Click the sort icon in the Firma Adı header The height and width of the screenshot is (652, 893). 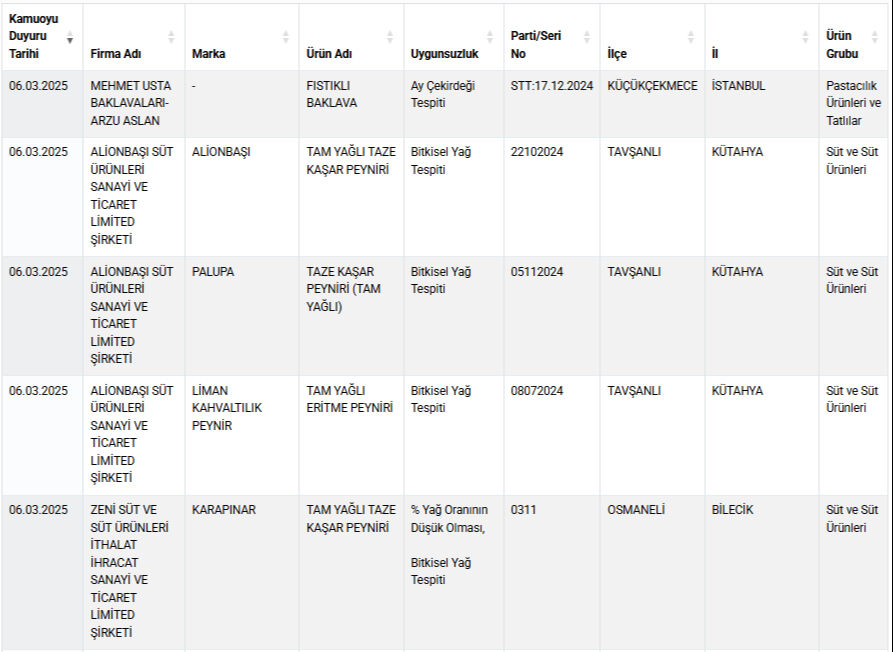171,37
